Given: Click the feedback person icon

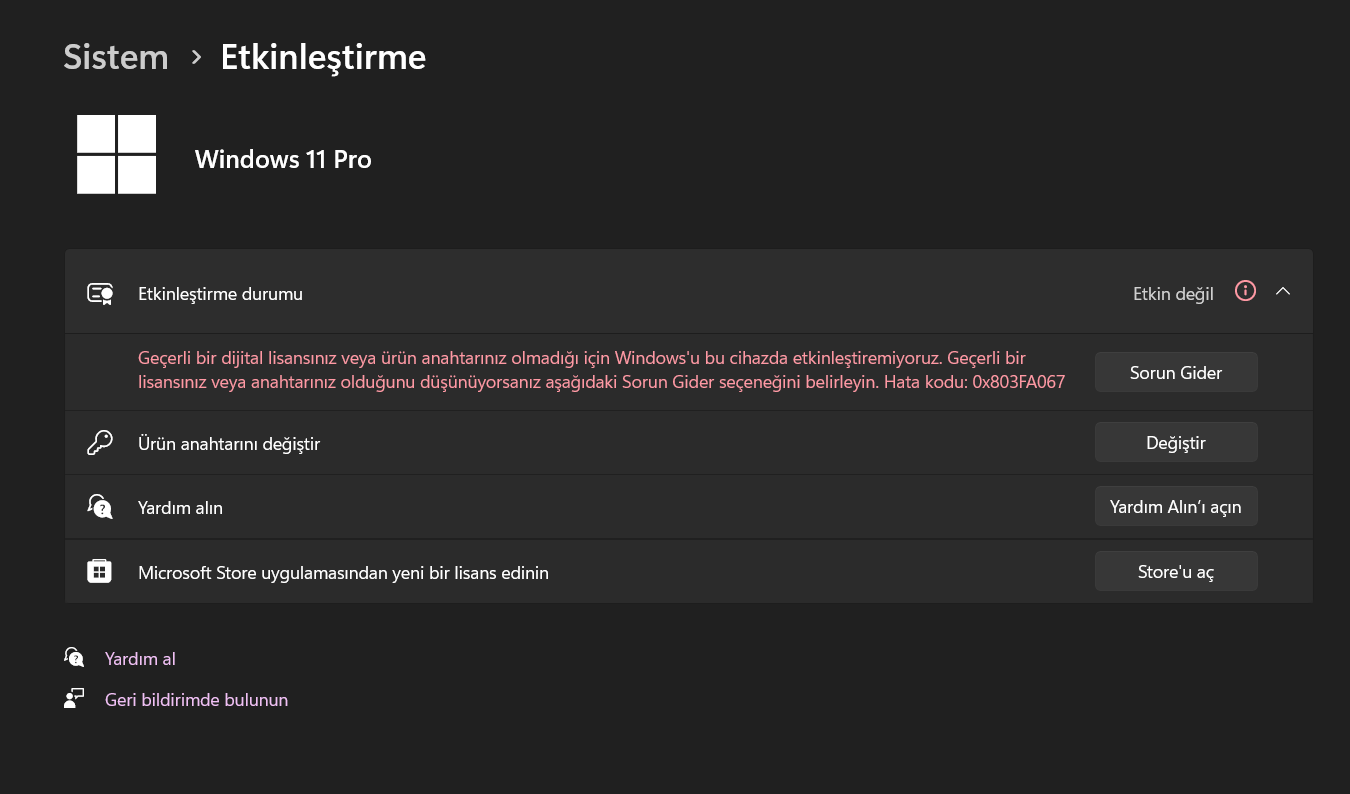Looking at the screenshot, I should [74, 699].
